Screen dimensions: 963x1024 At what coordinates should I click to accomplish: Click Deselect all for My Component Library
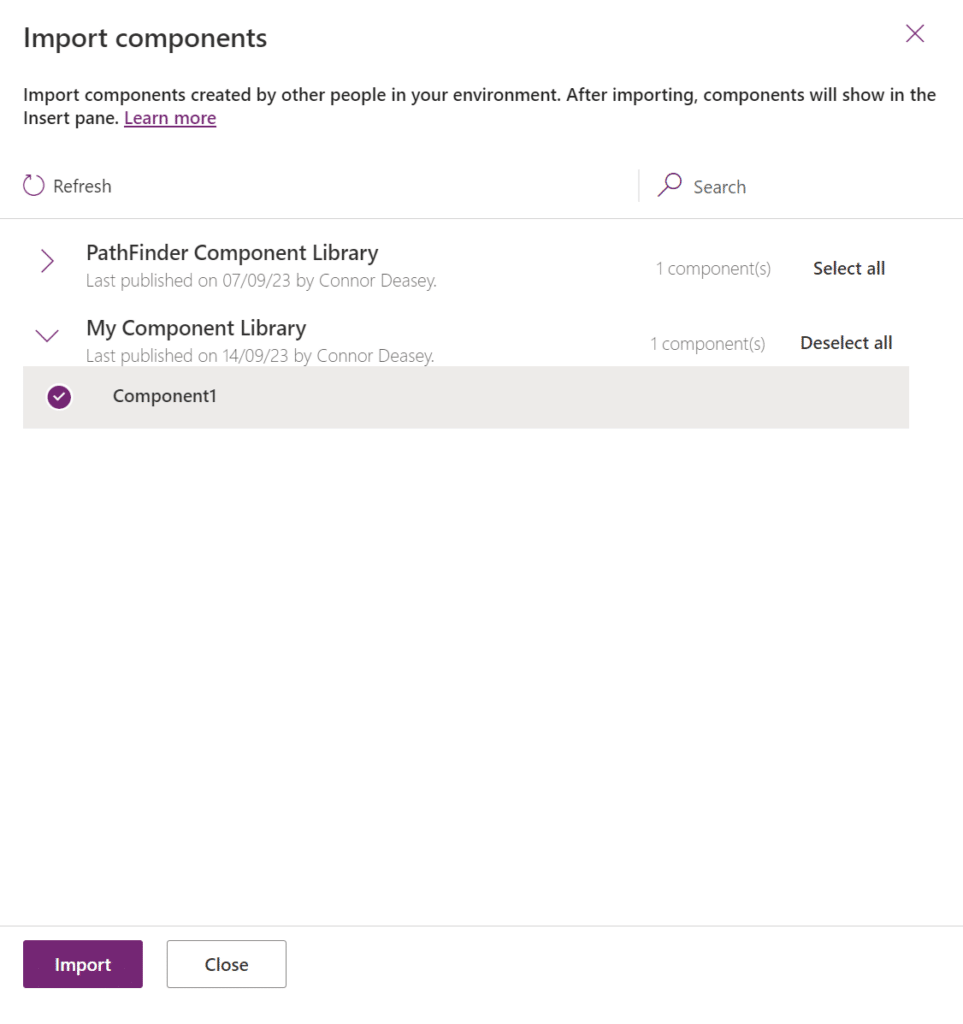pyautogui.click(x=845, y=342)
